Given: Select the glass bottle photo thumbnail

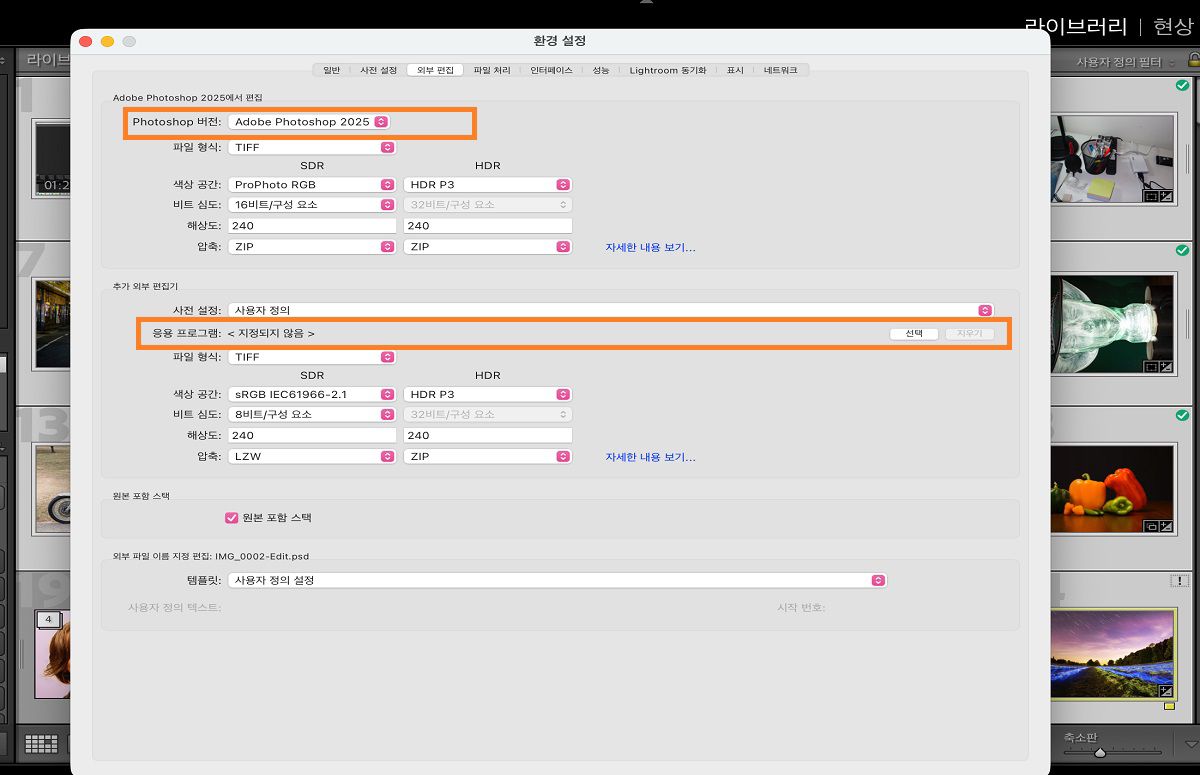Looking at the screenshot, I should pyautogui.click(x=1113, y=324).
